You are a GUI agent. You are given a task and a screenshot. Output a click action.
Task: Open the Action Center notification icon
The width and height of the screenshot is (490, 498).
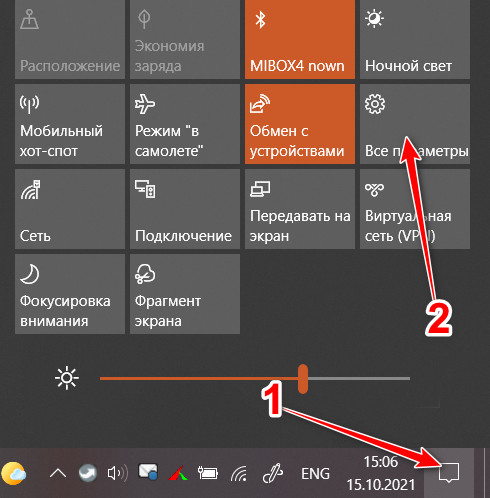coord(449,473)
